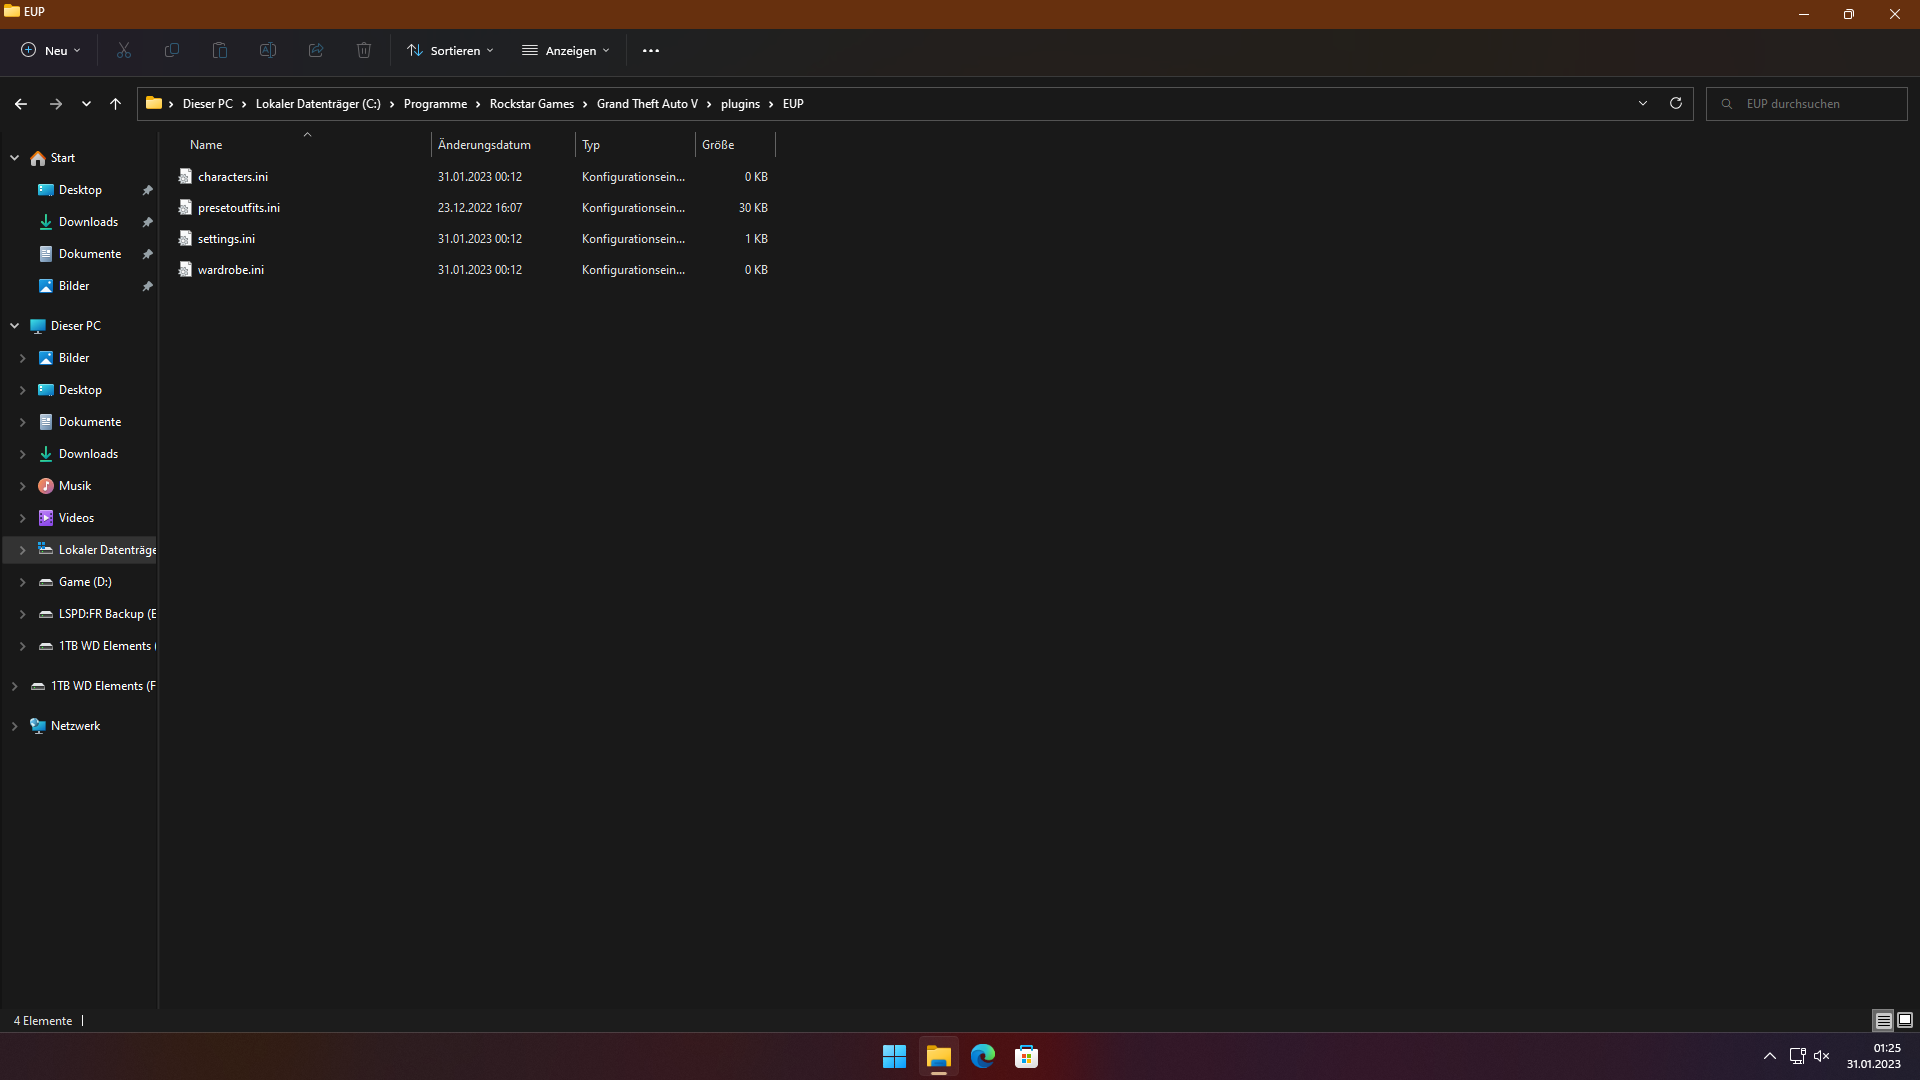Viewport: 1920px width, 1080px height.
Task: Click the Neu new item button
Action: pos(50,50)
